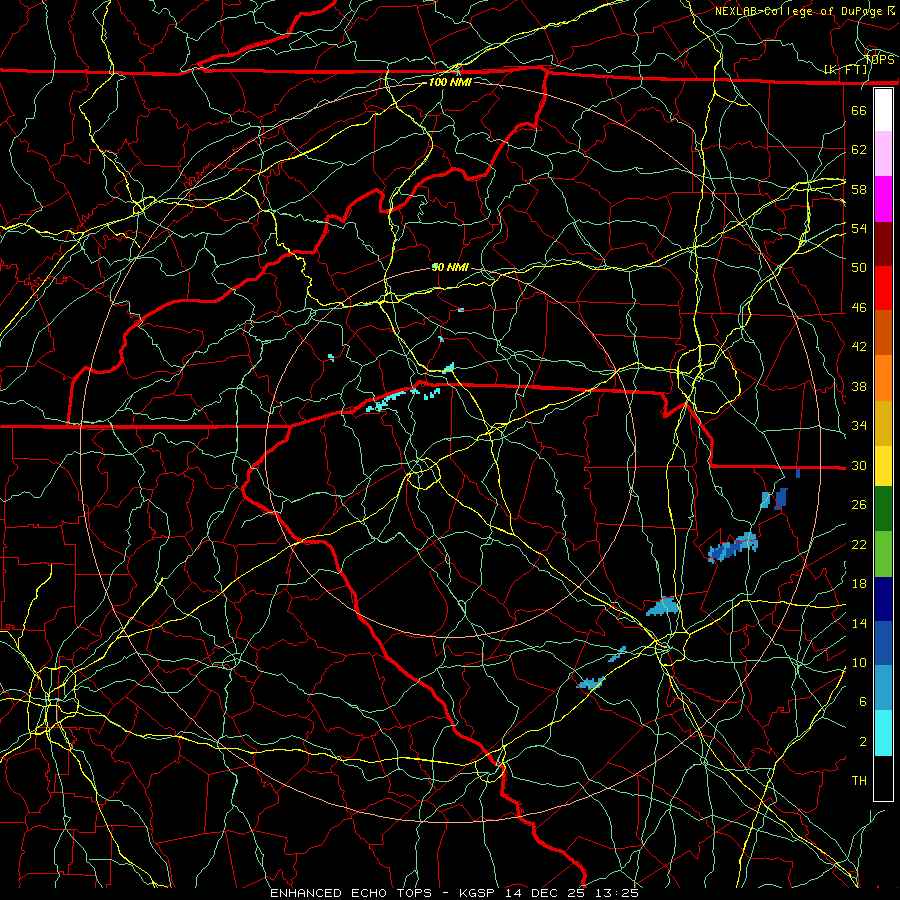The width and height of the screenshot is (900, 900).
Task: Click the 50 NMI range ring label
Action: pos(450,267)
